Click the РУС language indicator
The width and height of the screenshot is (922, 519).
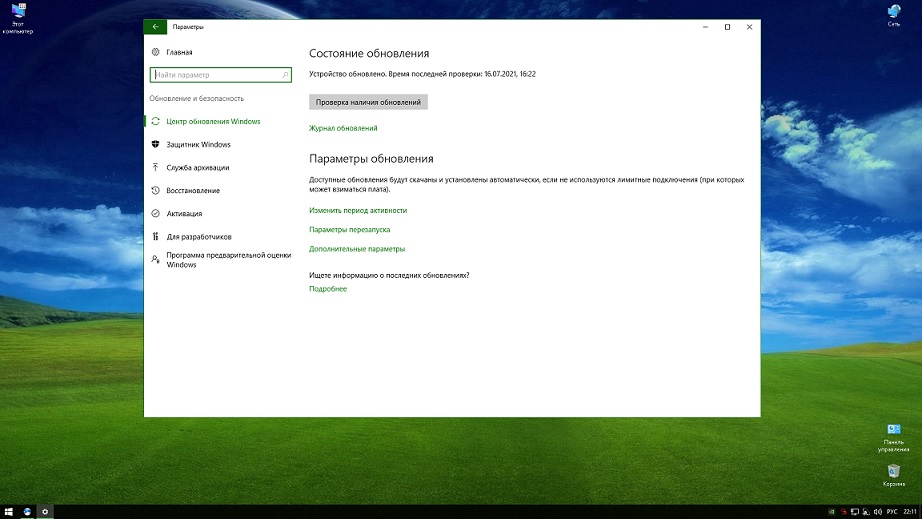coord(892,512)
